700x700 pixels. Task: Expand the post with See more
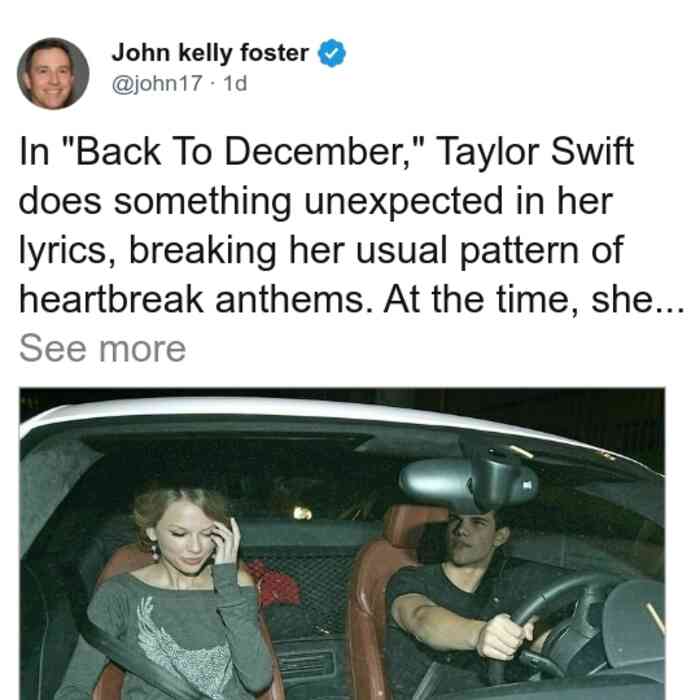point(102,349)
